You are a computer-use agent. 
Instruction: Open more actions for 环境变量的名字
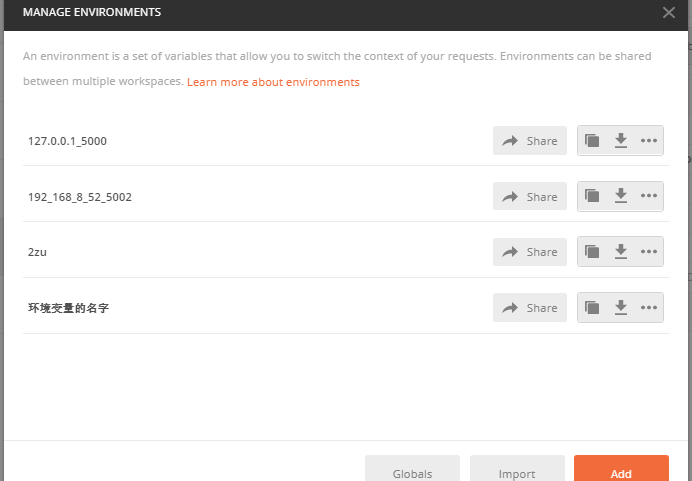pos(649,308)
